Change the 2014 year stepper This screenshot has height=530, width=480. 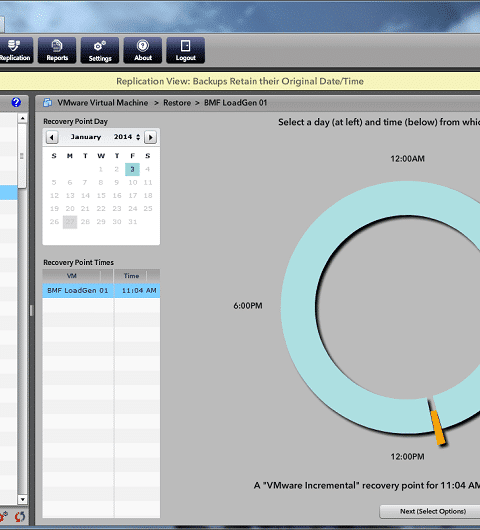tap(138, 137)
